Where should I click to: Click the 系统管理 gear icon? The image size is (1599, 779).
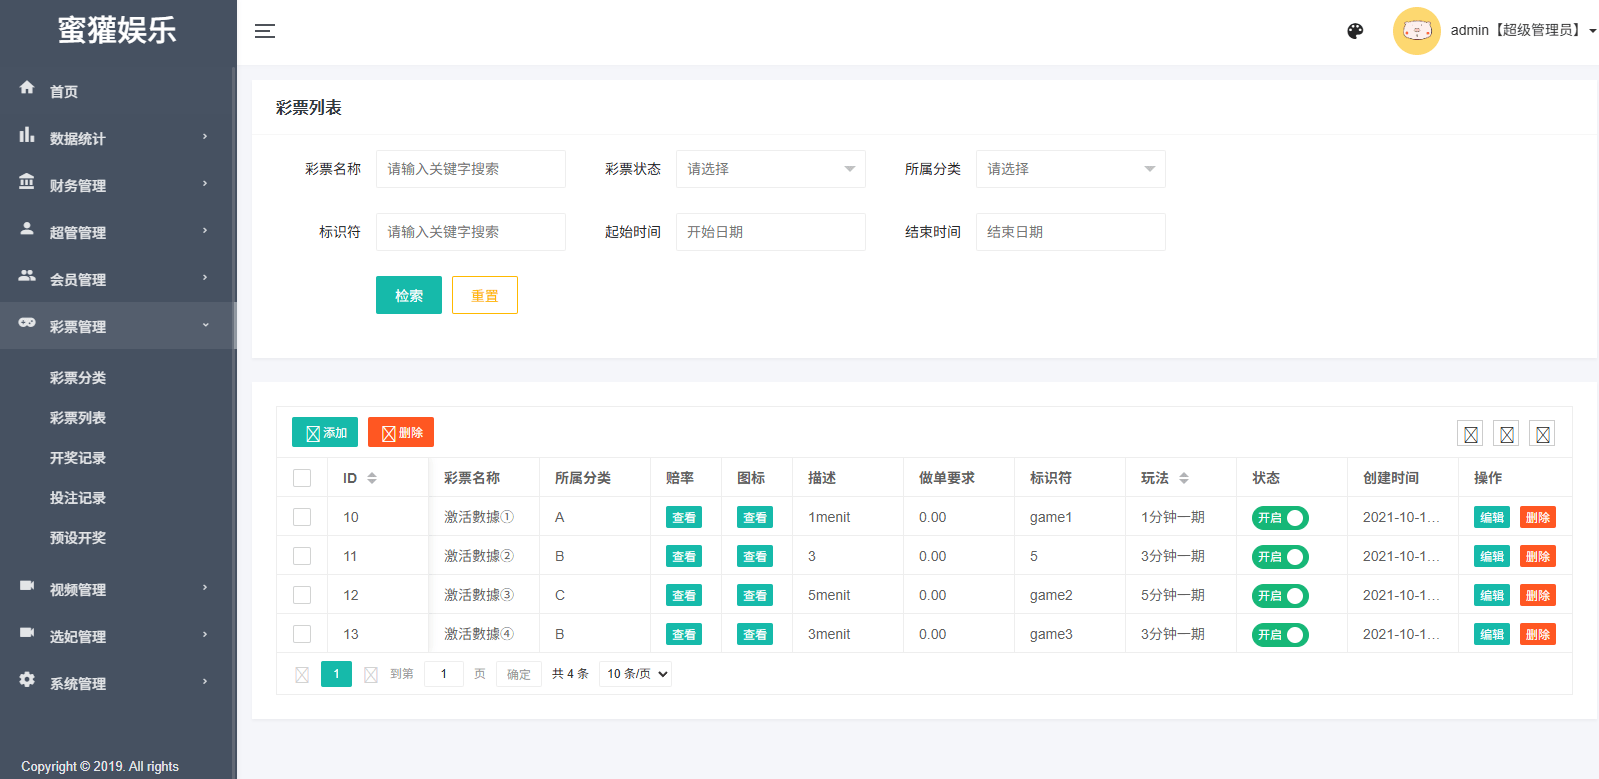point(27,680)
